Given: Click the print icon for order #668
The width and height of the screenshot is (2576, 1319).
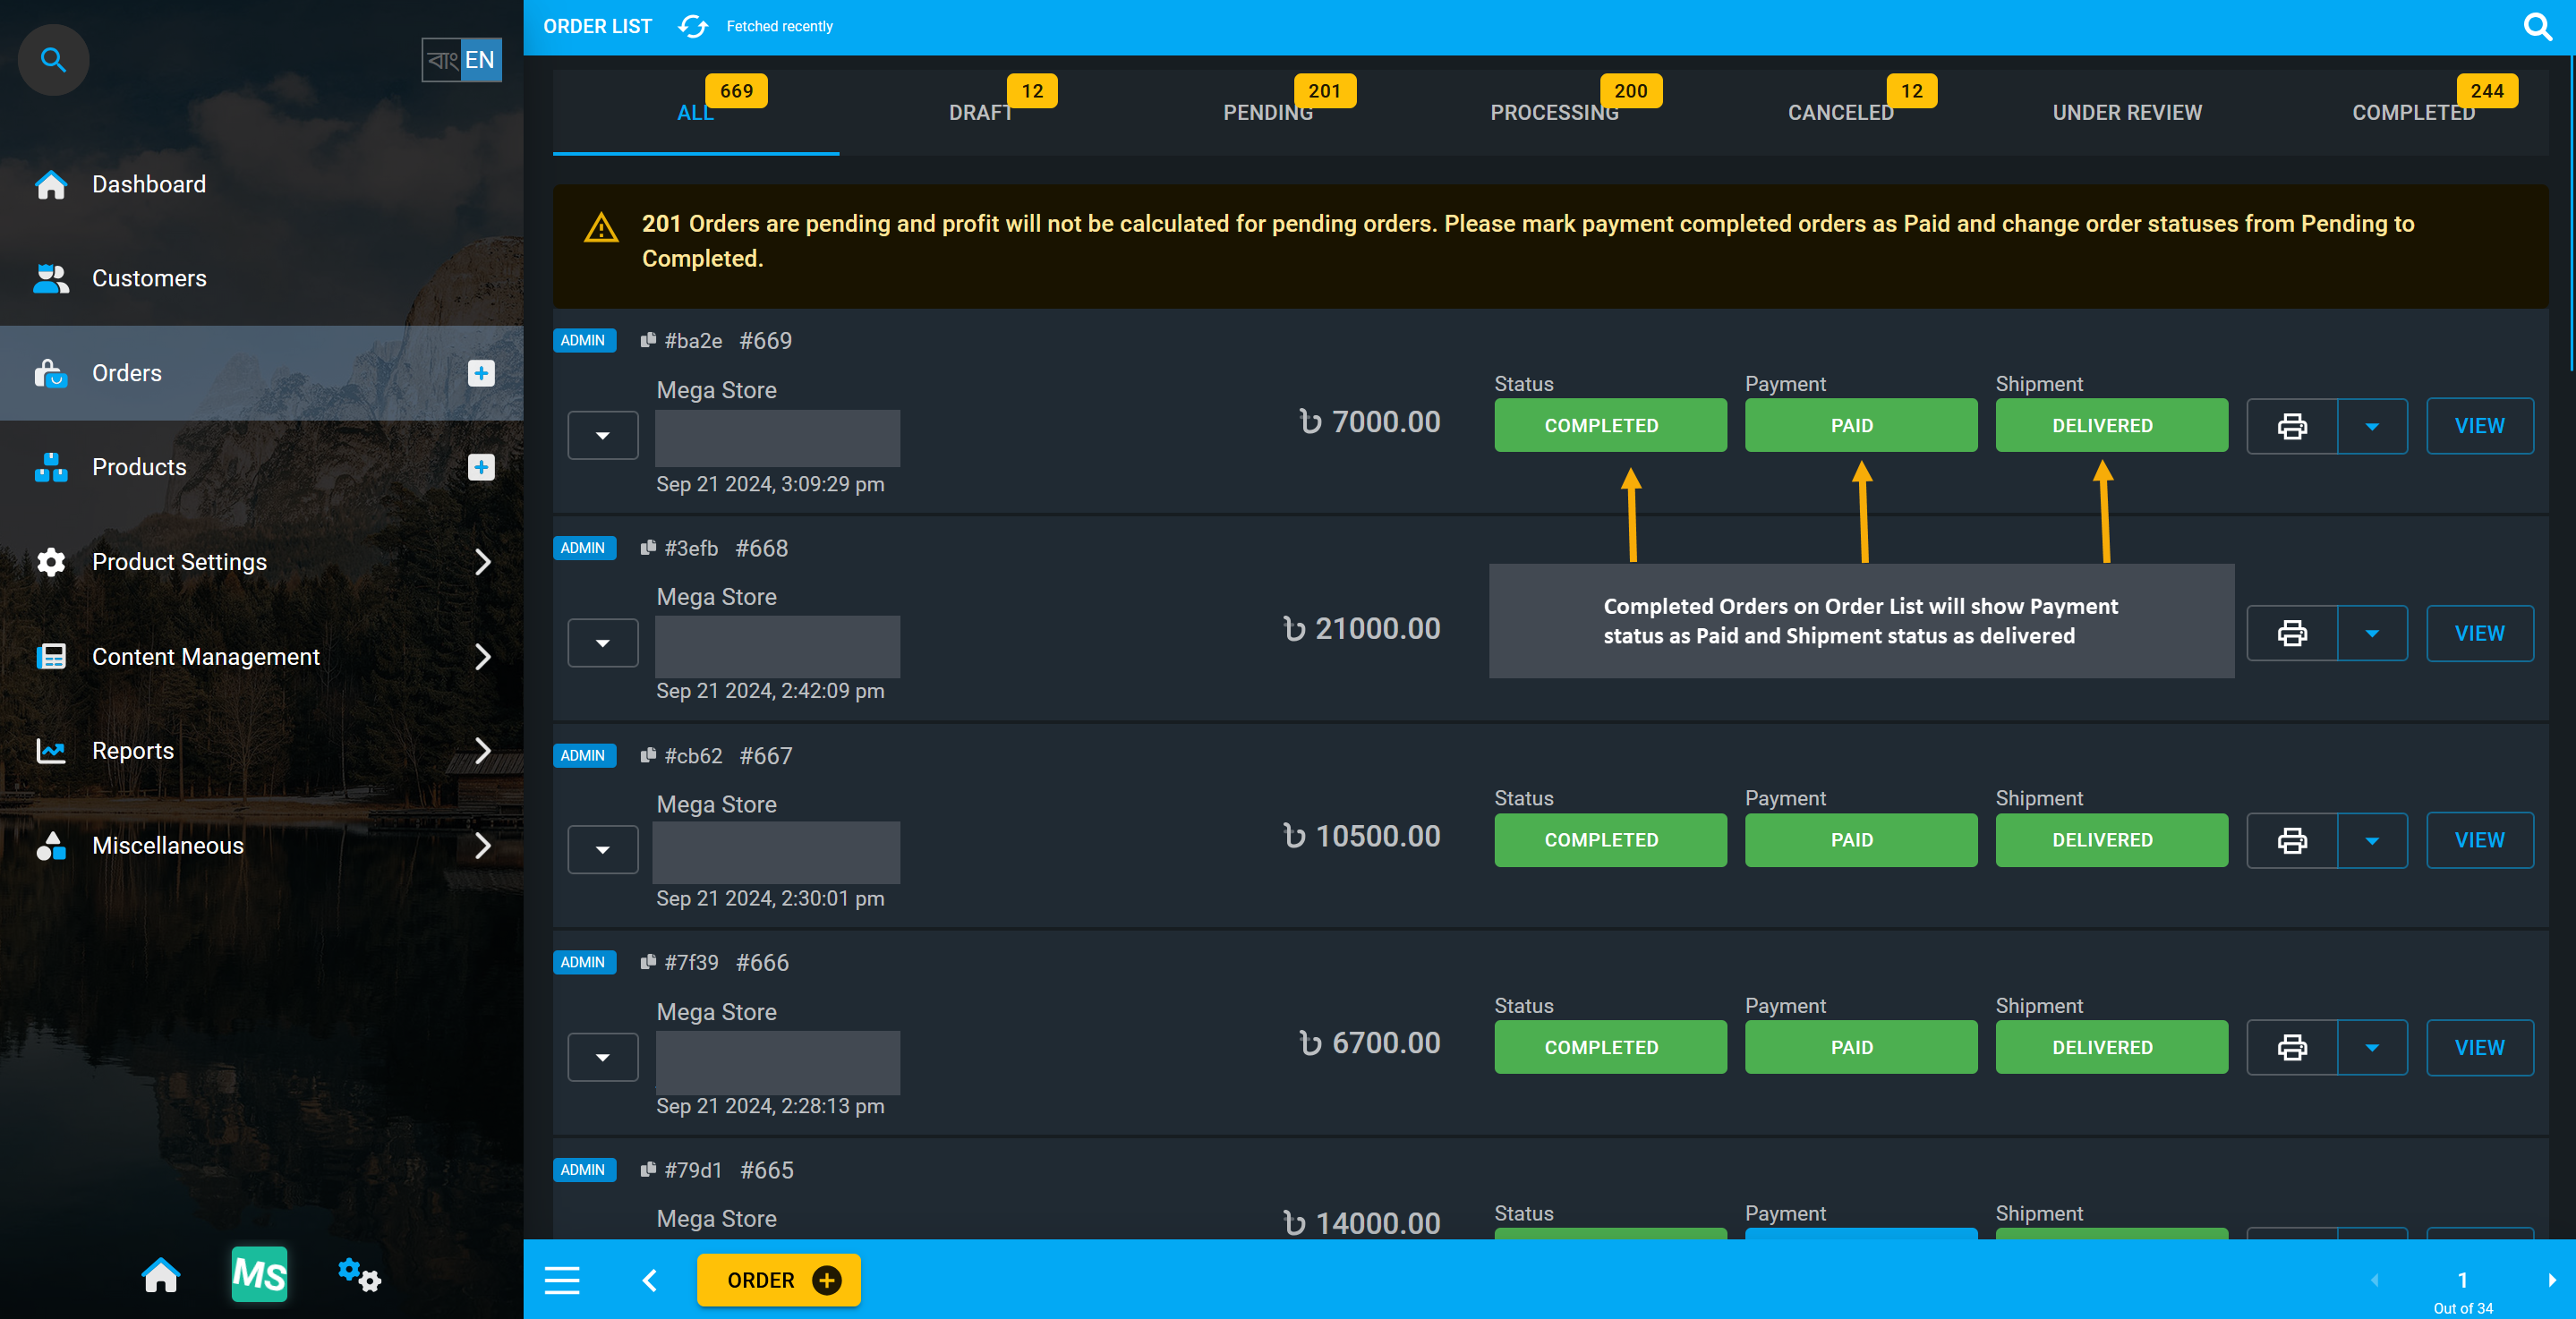Looking at the screenshot, I should tap(2291, 633).
